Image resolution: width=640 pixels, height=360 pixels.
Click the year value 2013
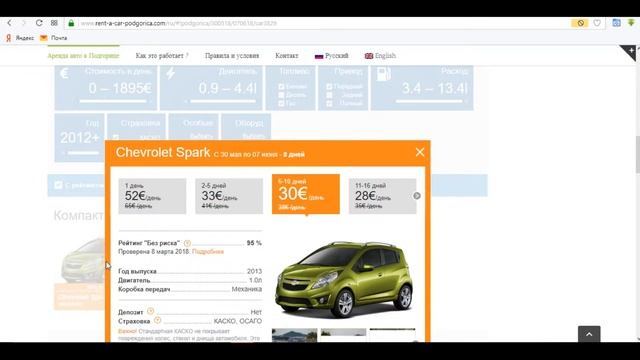pyautogui.click(x=254, y=271)
